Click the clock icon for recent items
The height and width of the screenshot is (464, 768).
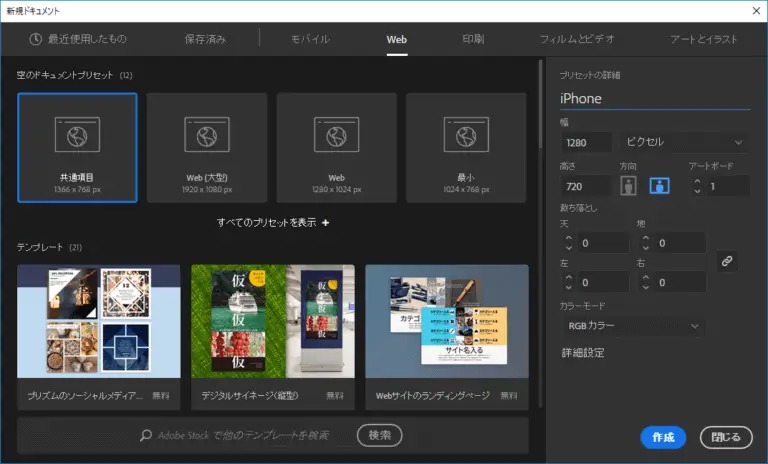(36, 39)
